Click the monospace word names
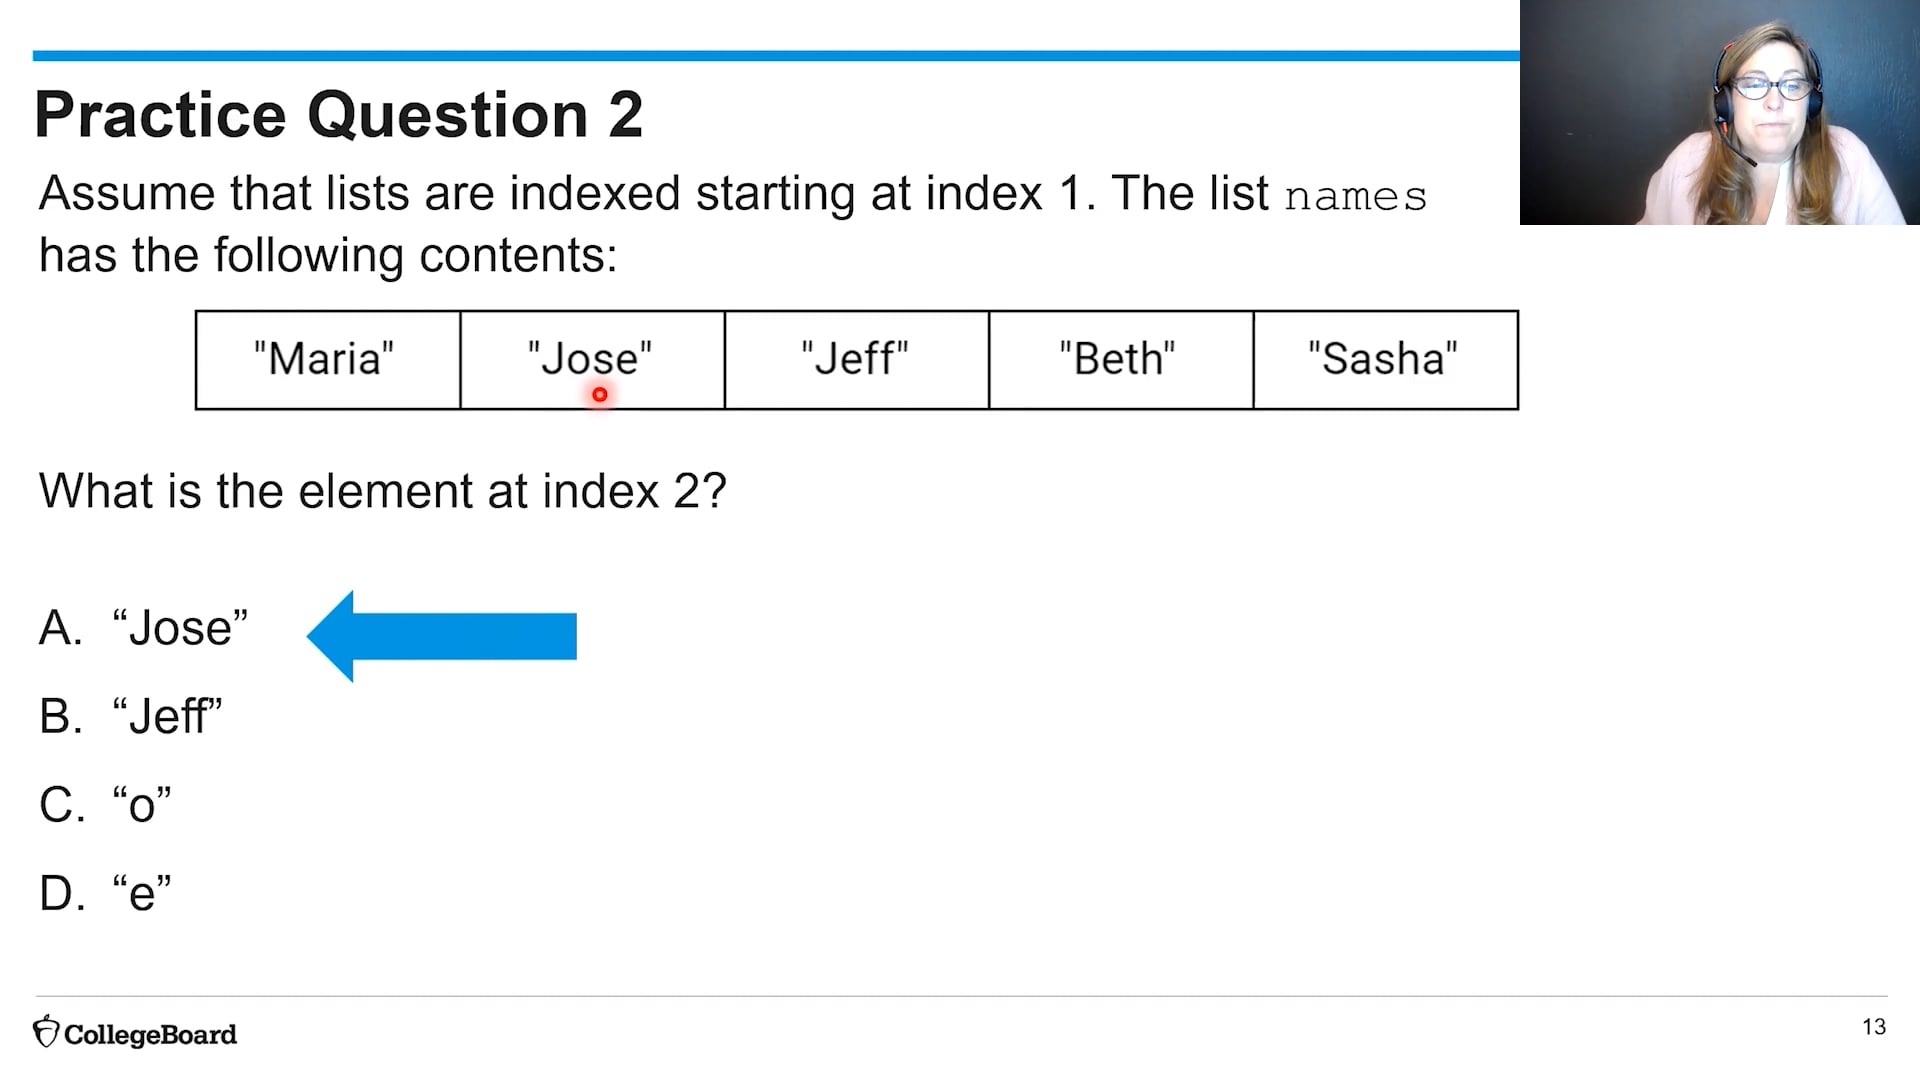Viewport: 1920px width, 1080px height. point(1356,196)
